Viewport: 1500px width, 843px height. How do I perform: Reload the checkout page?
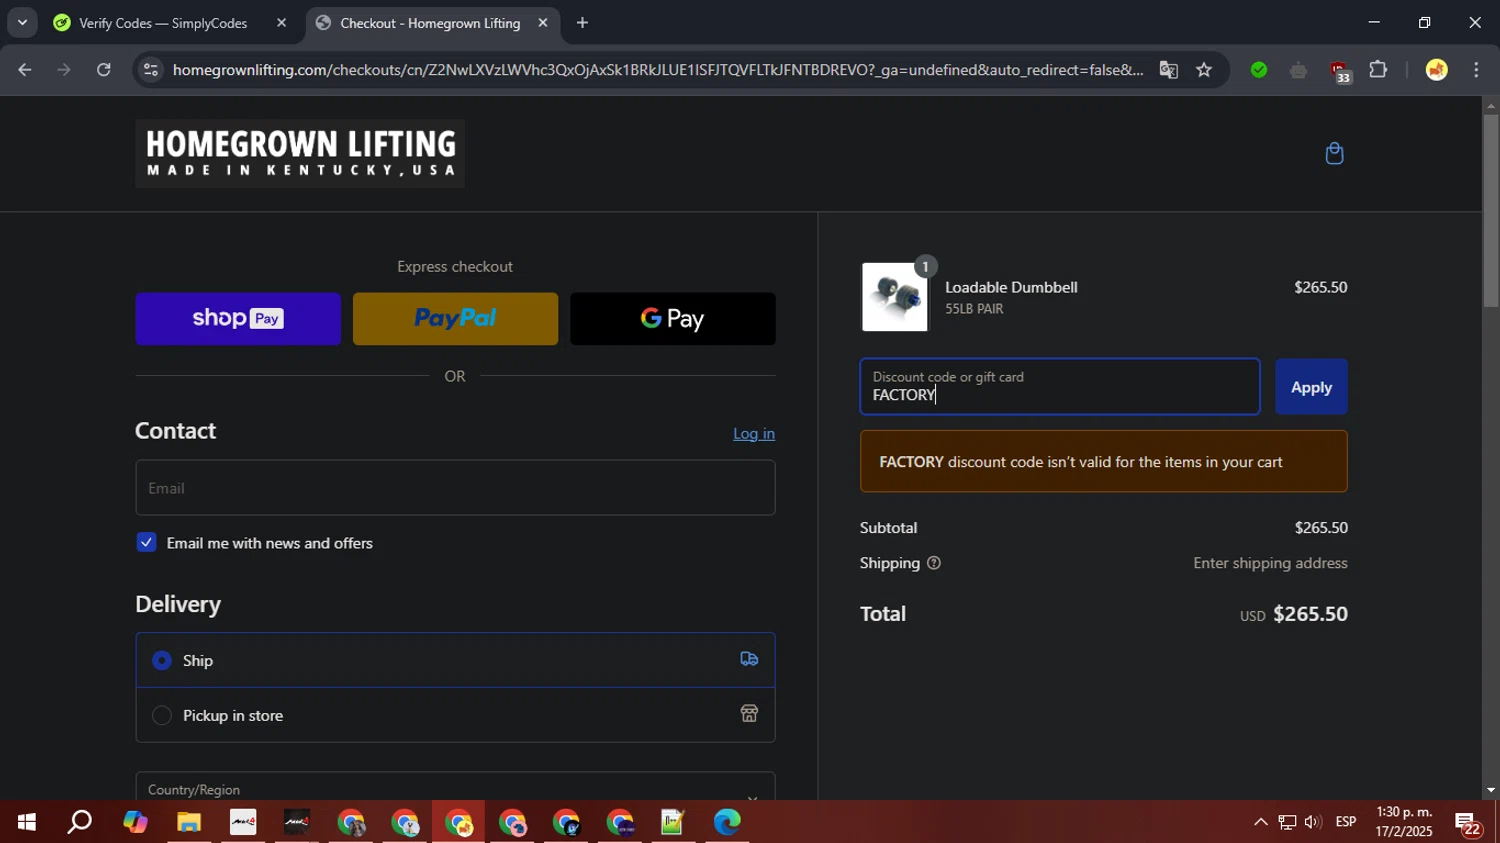click(104, 70)
